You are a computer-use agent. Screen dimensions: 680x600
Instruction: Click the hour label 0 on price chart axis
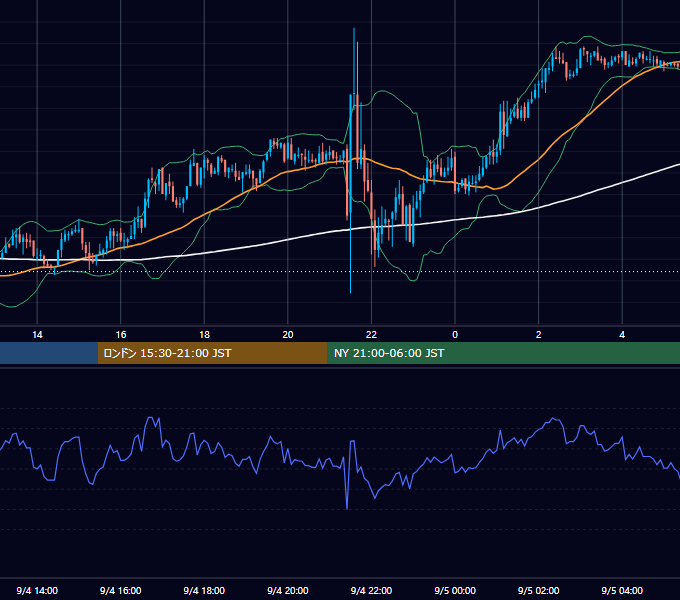coord(455,334)
